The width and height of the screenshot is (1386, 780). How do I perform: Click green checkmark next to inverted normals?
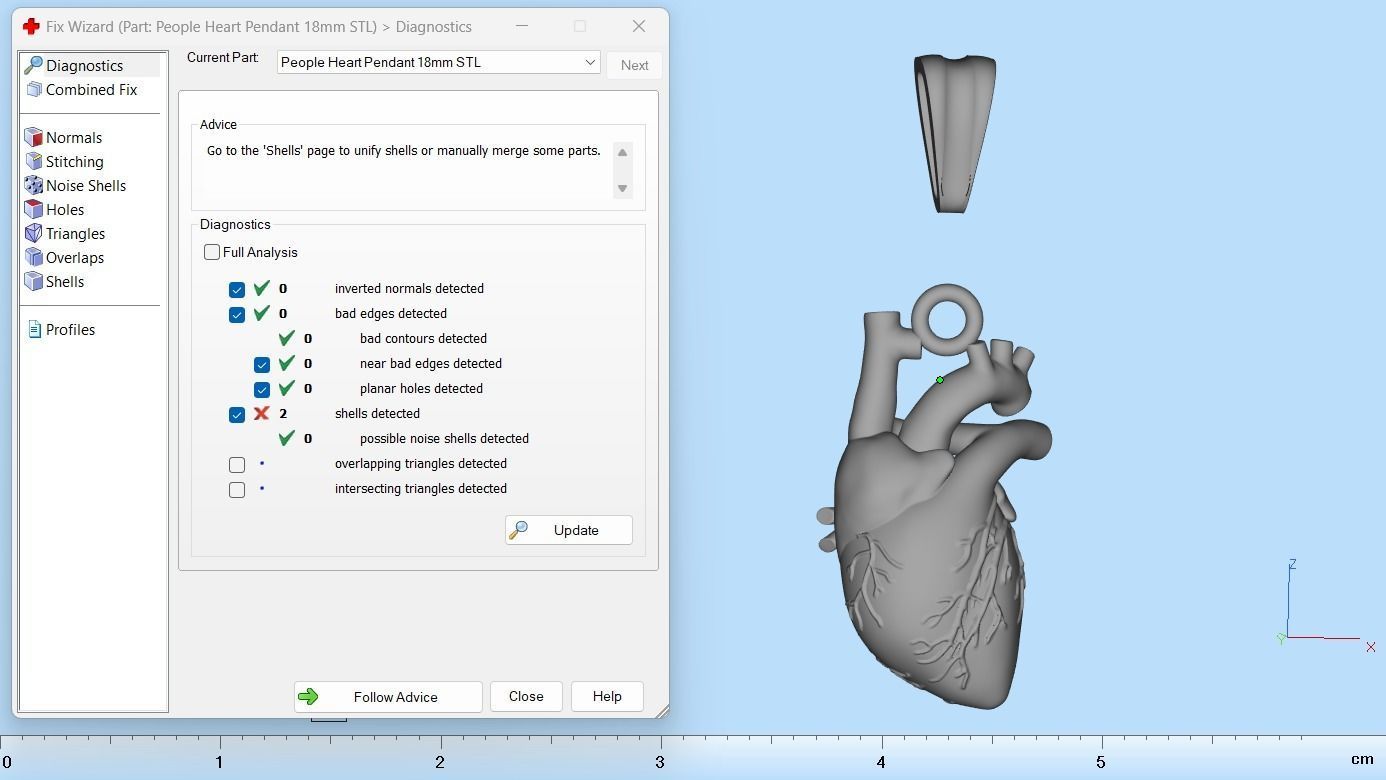pos(262,288)
